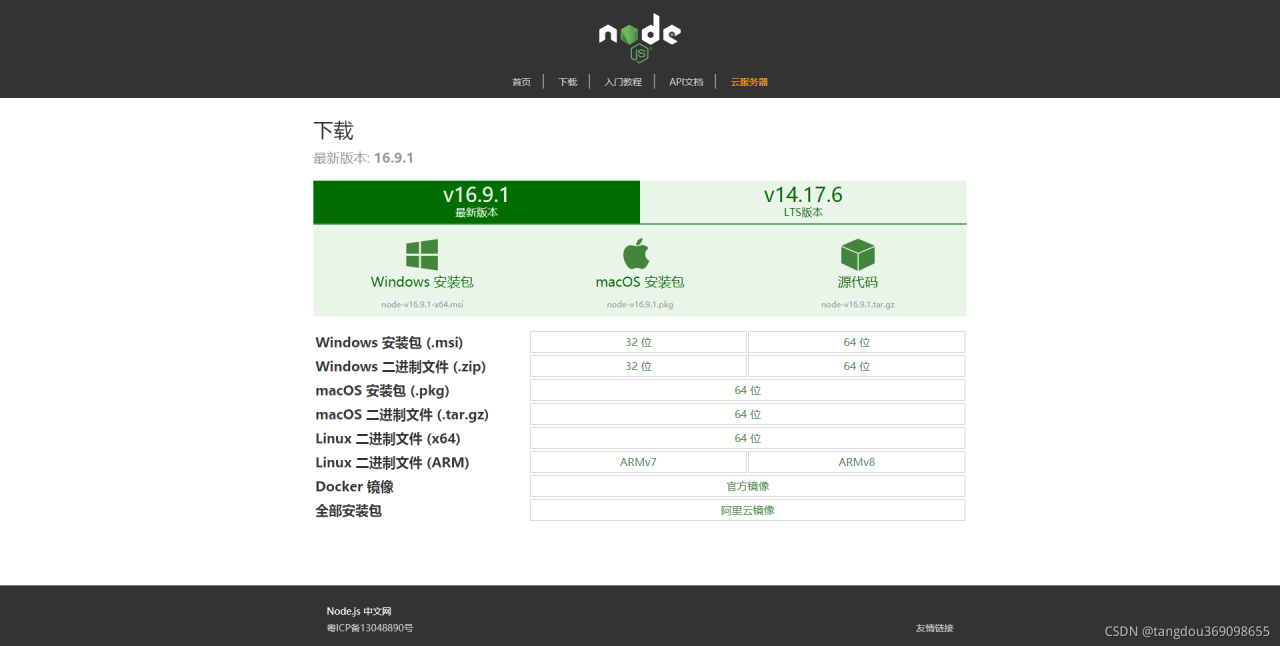Download Windows 安装包 link
This screenshot has height=646, width=1280.
tap(422, 282)
